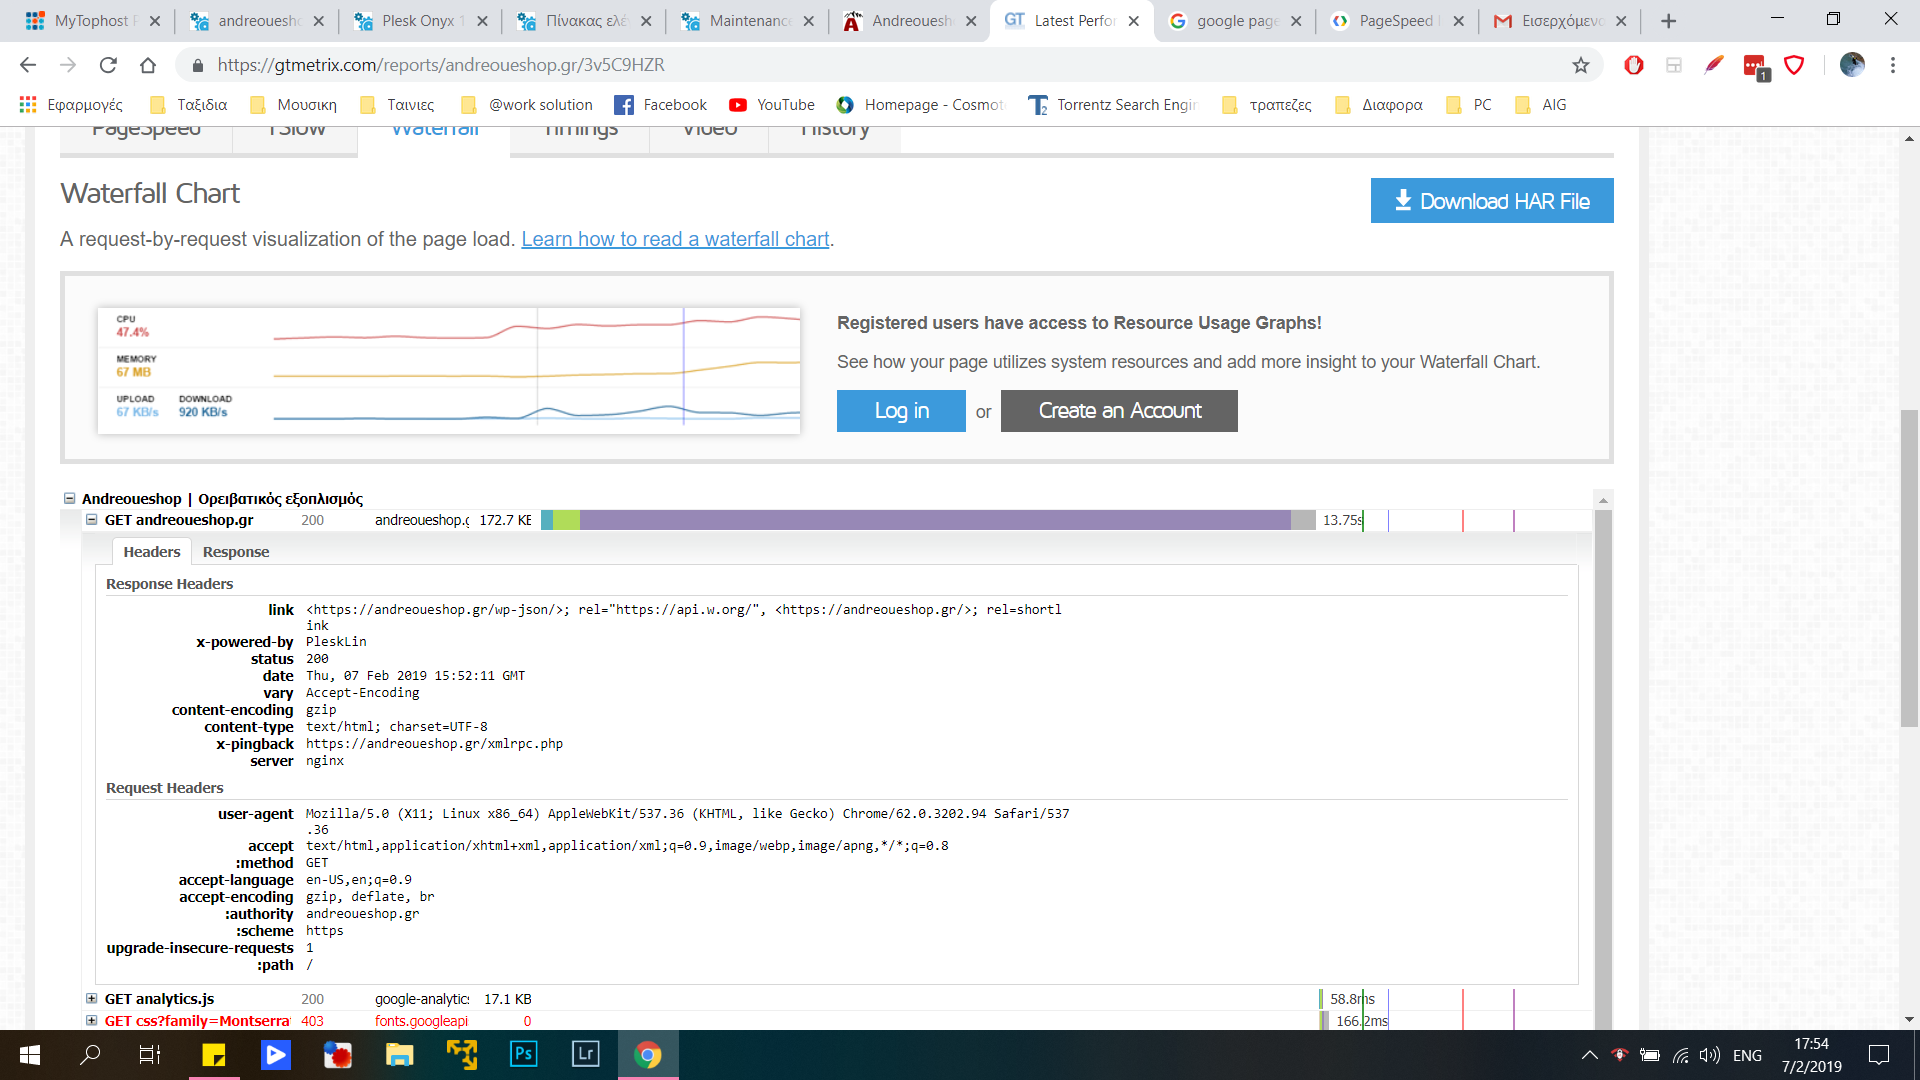This screenshot has width=1920, height=1080.
Task: Open Μουσικη bookmarks folder
Action: 294,105
